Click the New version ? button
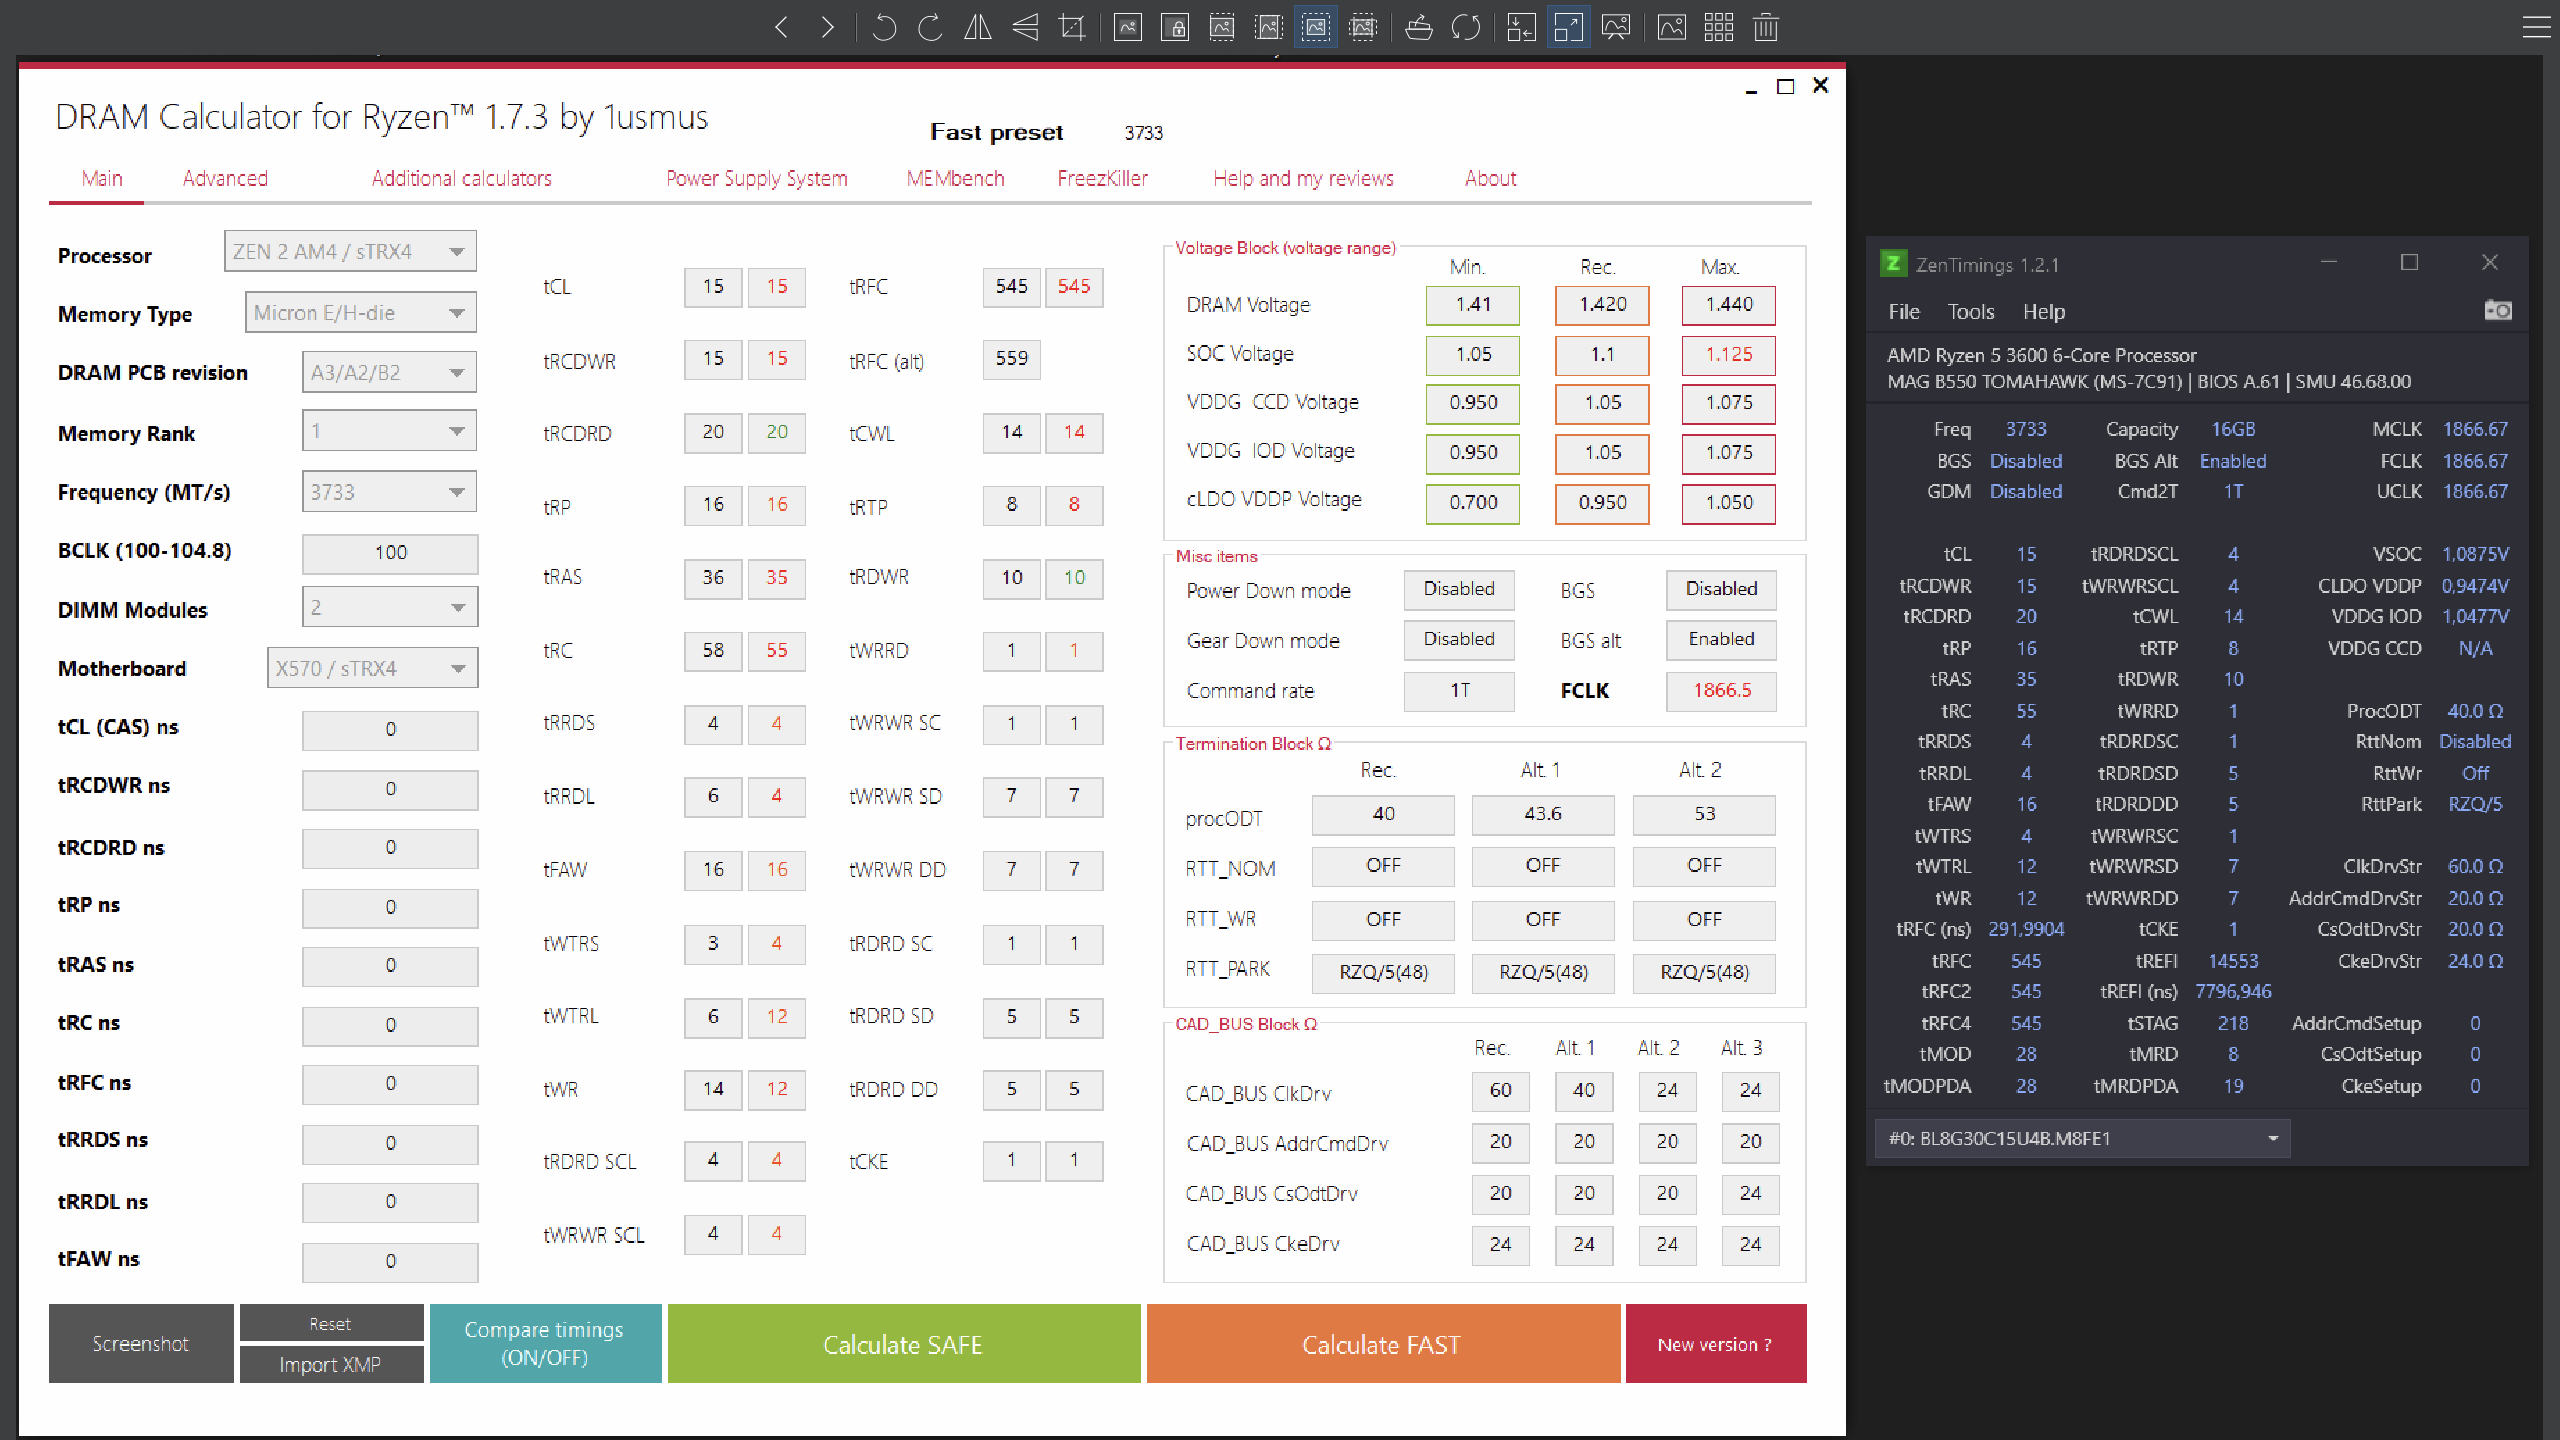The width and height of the screenshot is (2560, 1440). click(x=1716, y=1343)
